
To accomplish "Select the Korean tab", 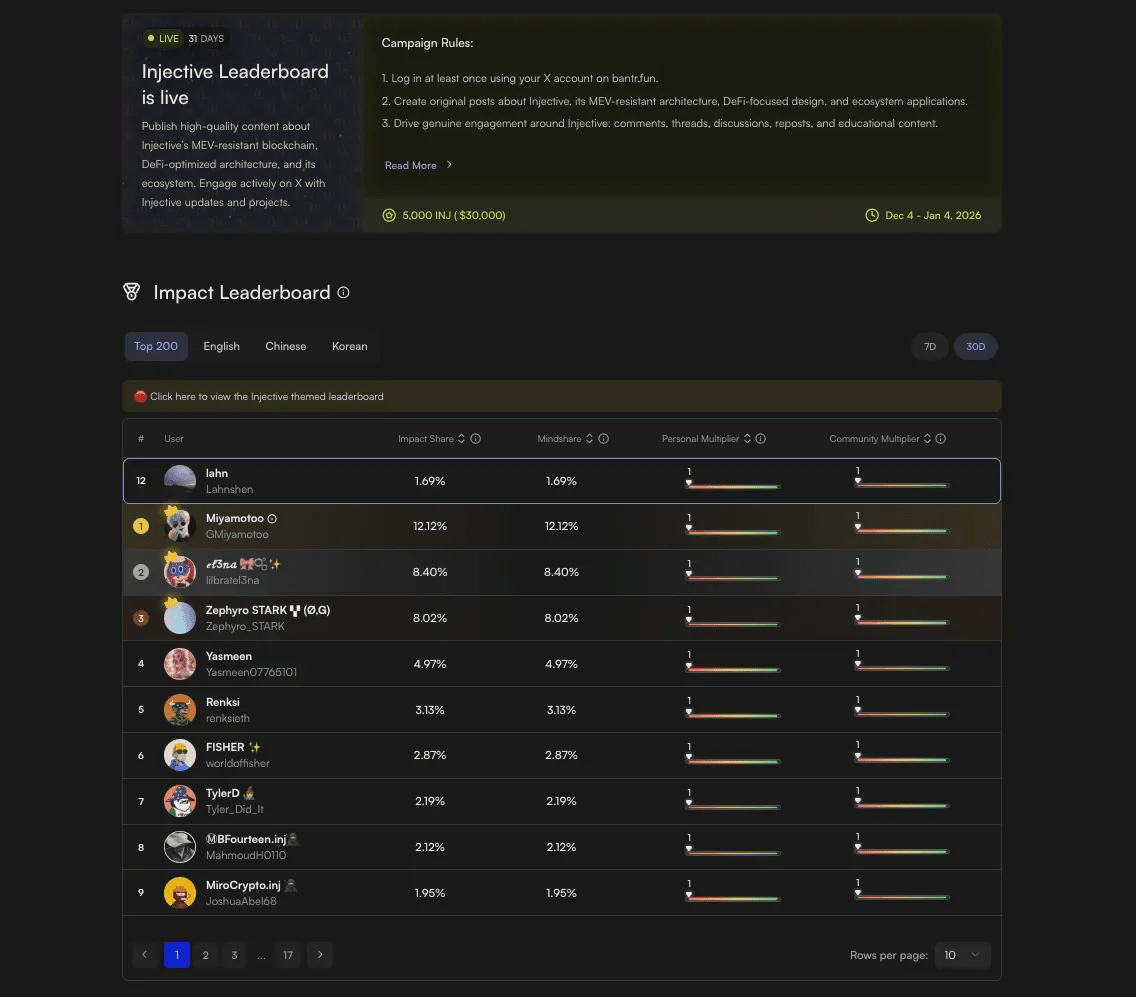I will pos(349,346).
